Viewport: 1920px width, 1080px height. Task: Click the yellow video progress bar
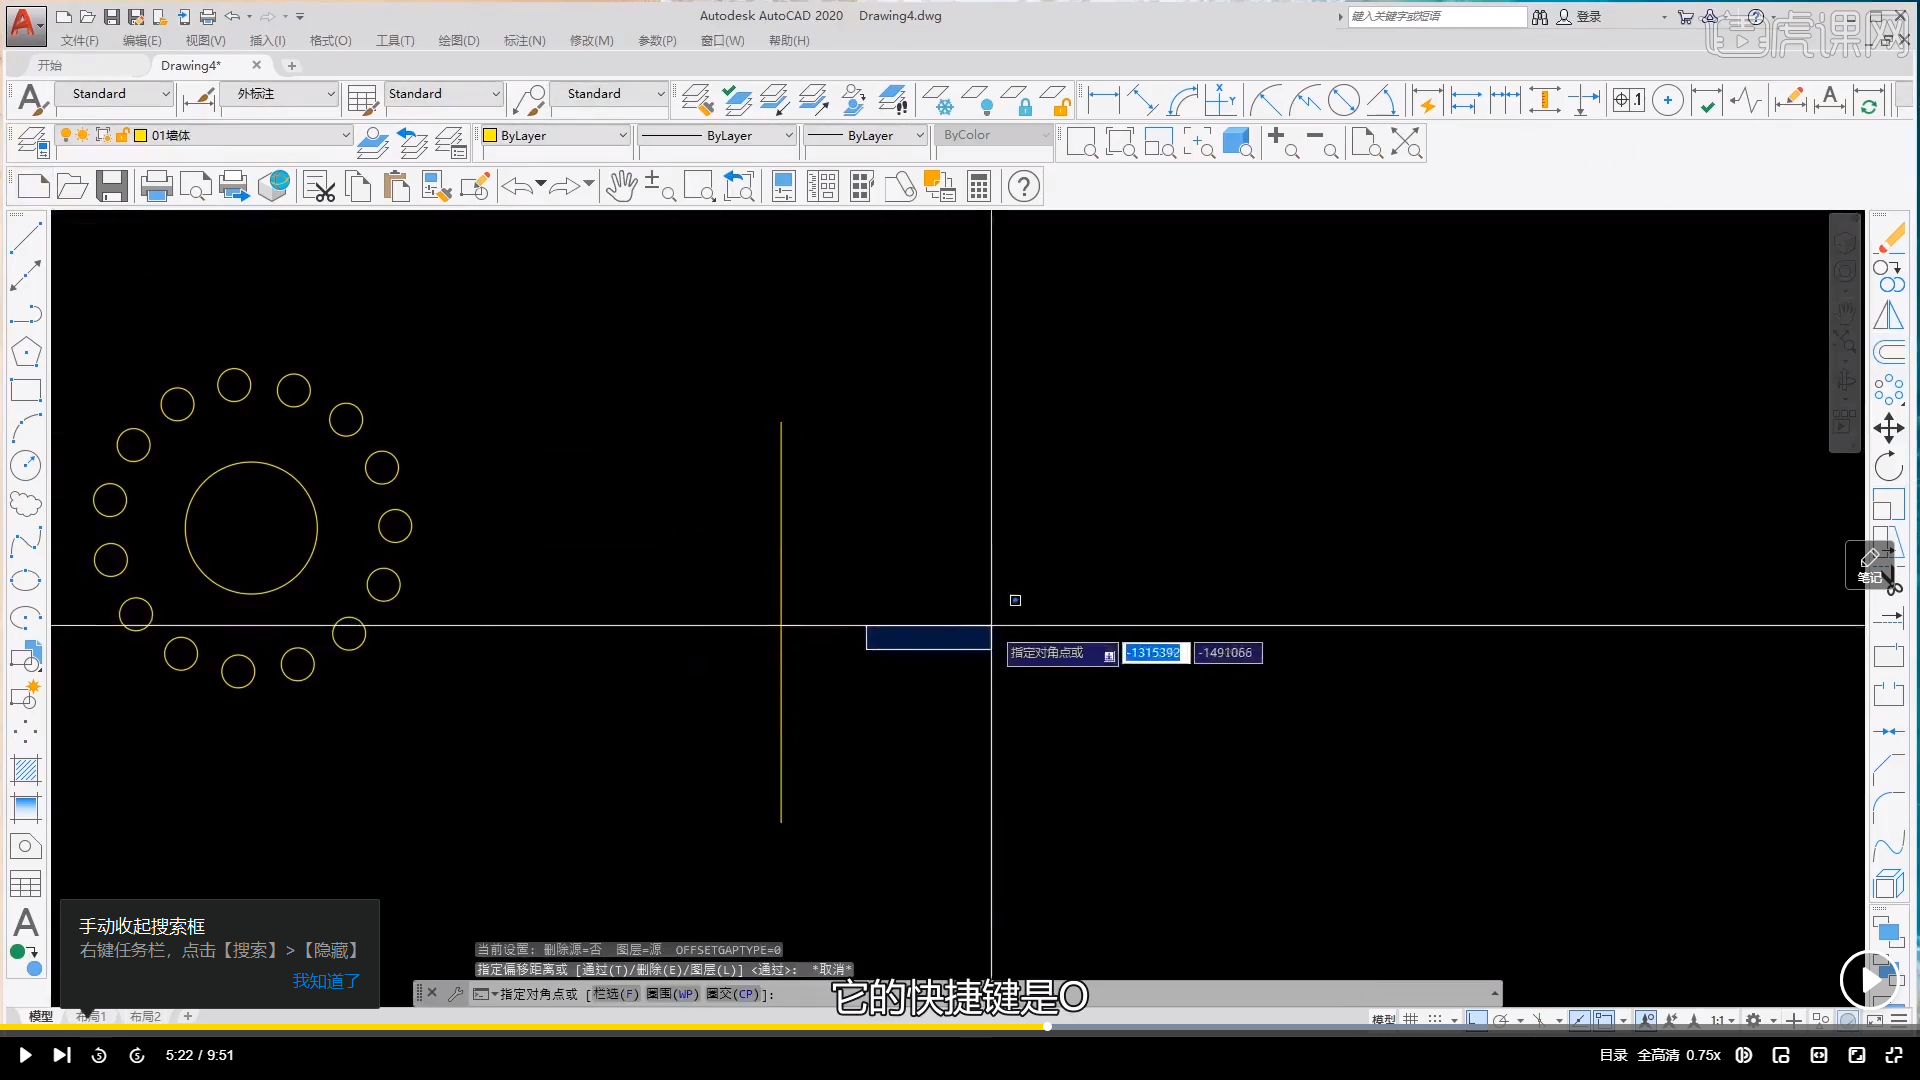[523, 1027]
